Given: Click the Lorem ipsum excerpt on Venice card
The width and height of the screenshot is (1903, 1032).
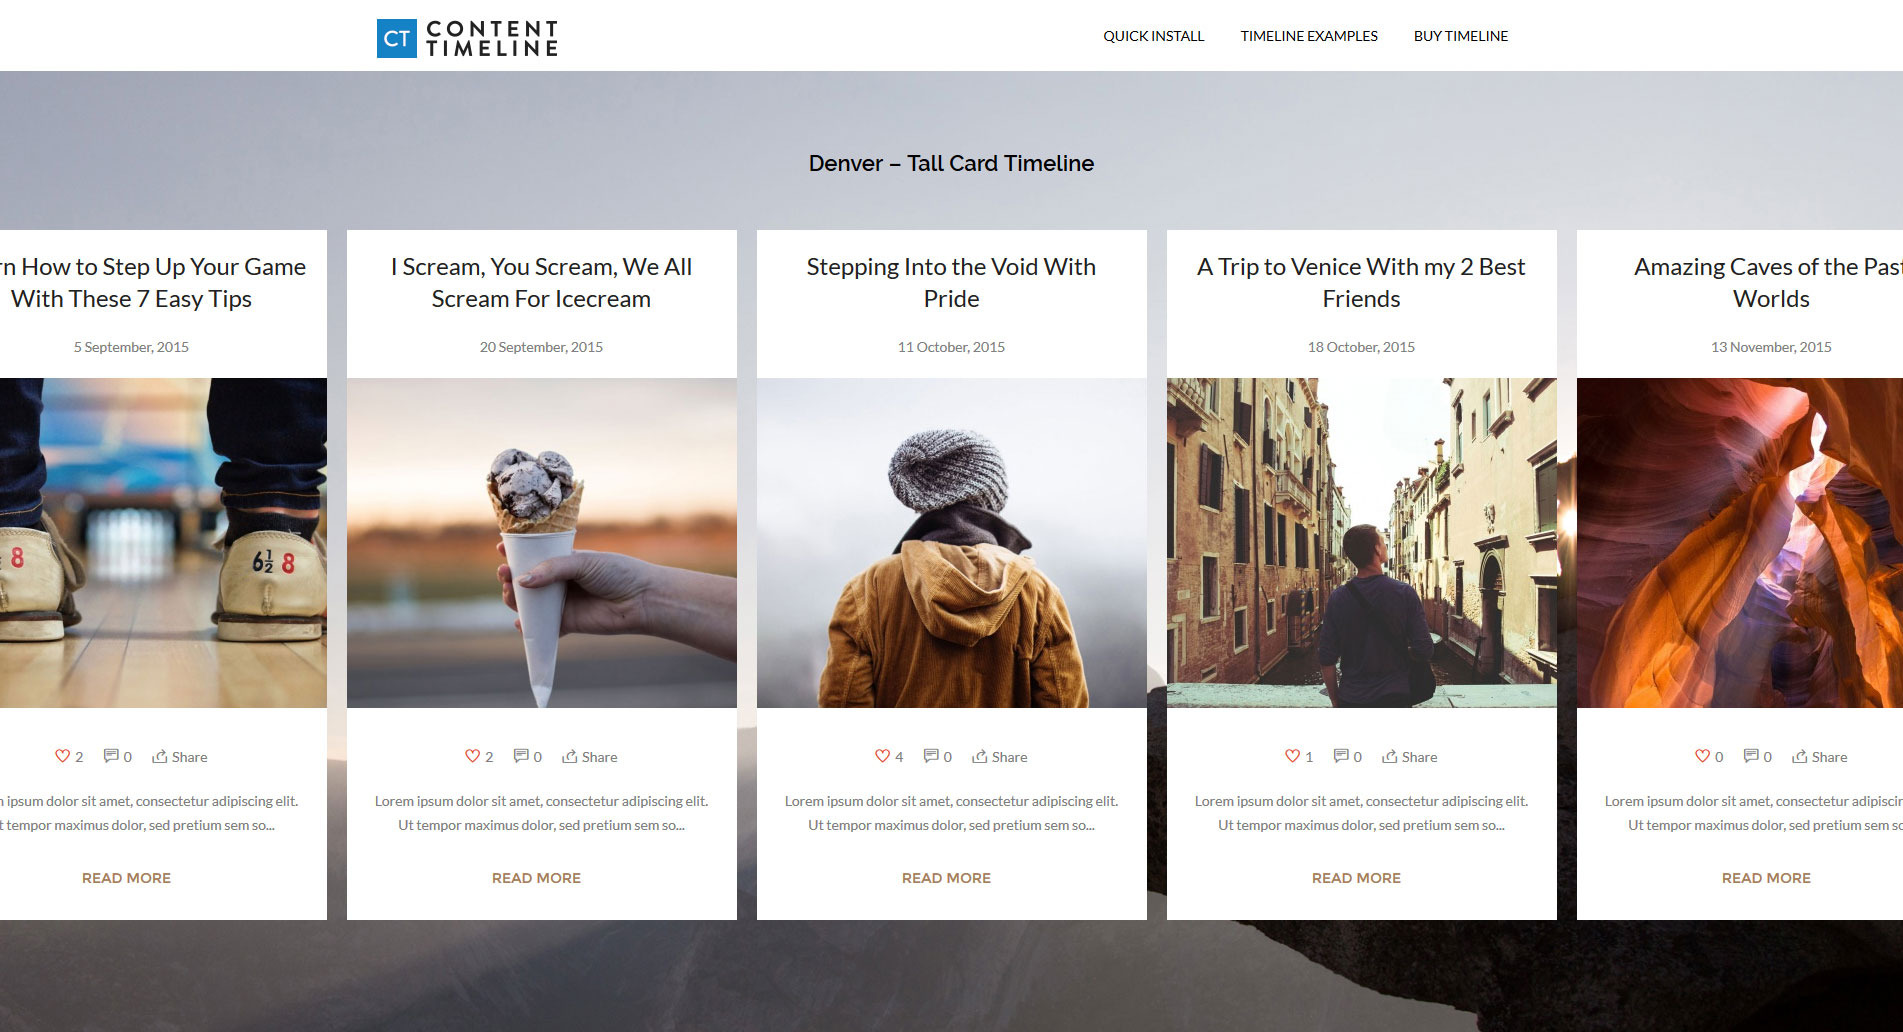Looking at the screenshot, I should click(x=1361, y=813).
